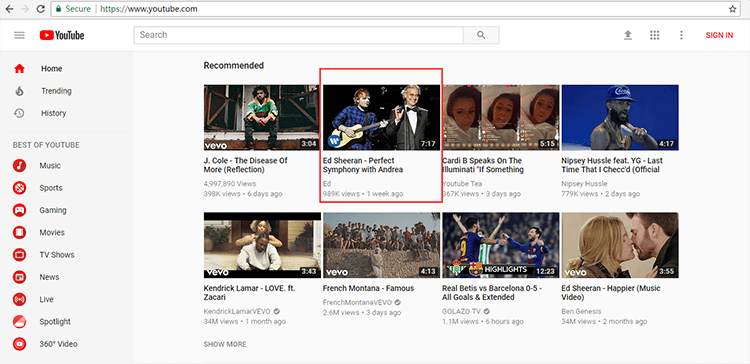Click the Movies category icon

coord(20,232)
